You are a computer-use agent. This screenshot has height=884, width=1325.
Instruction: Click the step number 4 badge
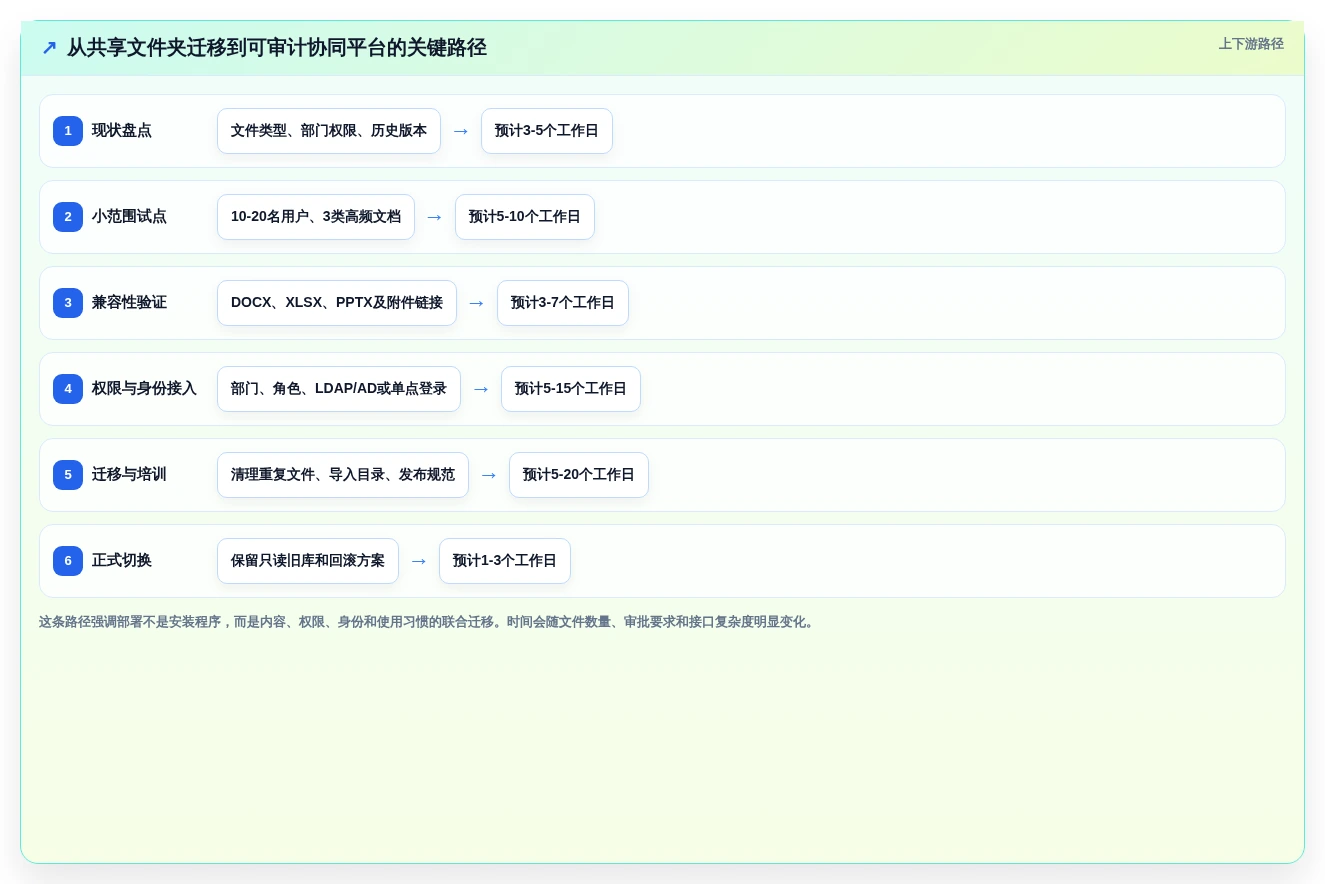coord(68,389)
